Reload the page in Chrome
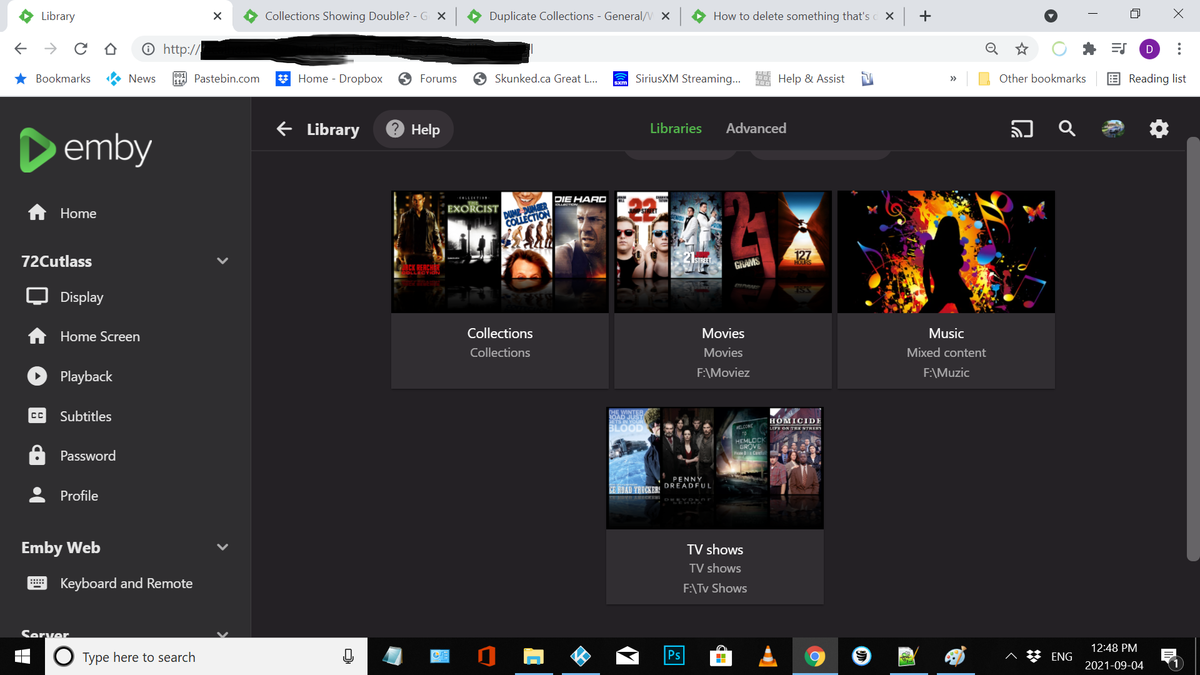Image resolution: width=1200 pixels, height=675 pixels. [80, 49]
